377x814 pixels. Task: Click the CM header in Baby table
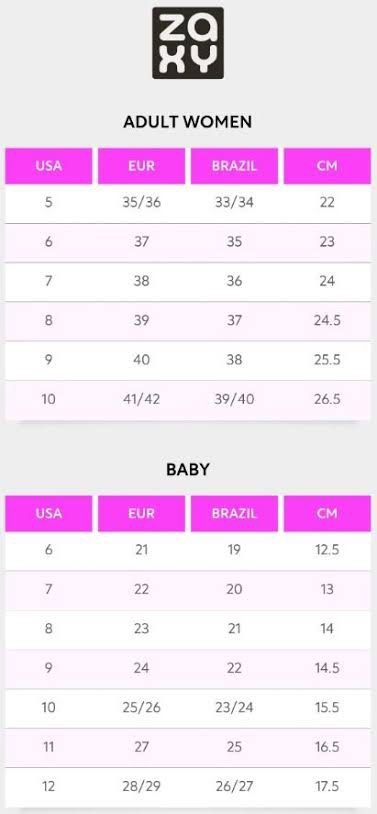327,513
